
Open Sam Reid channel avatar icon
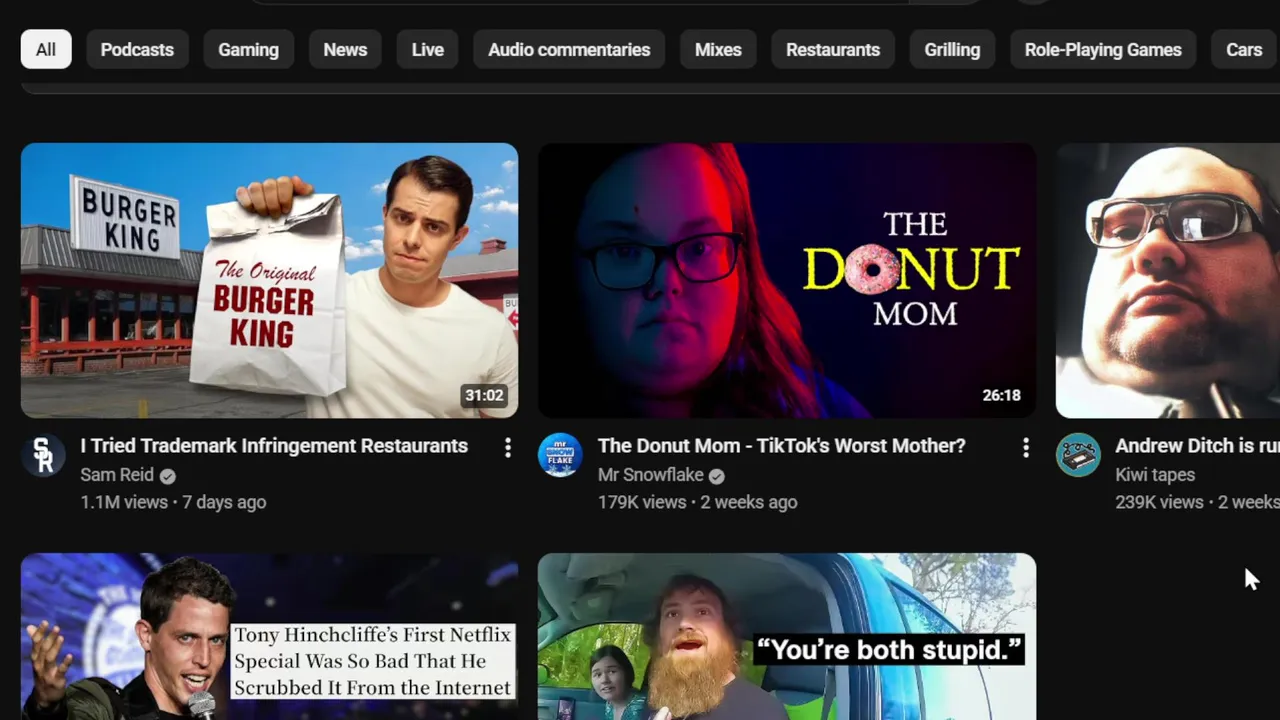click(44, 455)
